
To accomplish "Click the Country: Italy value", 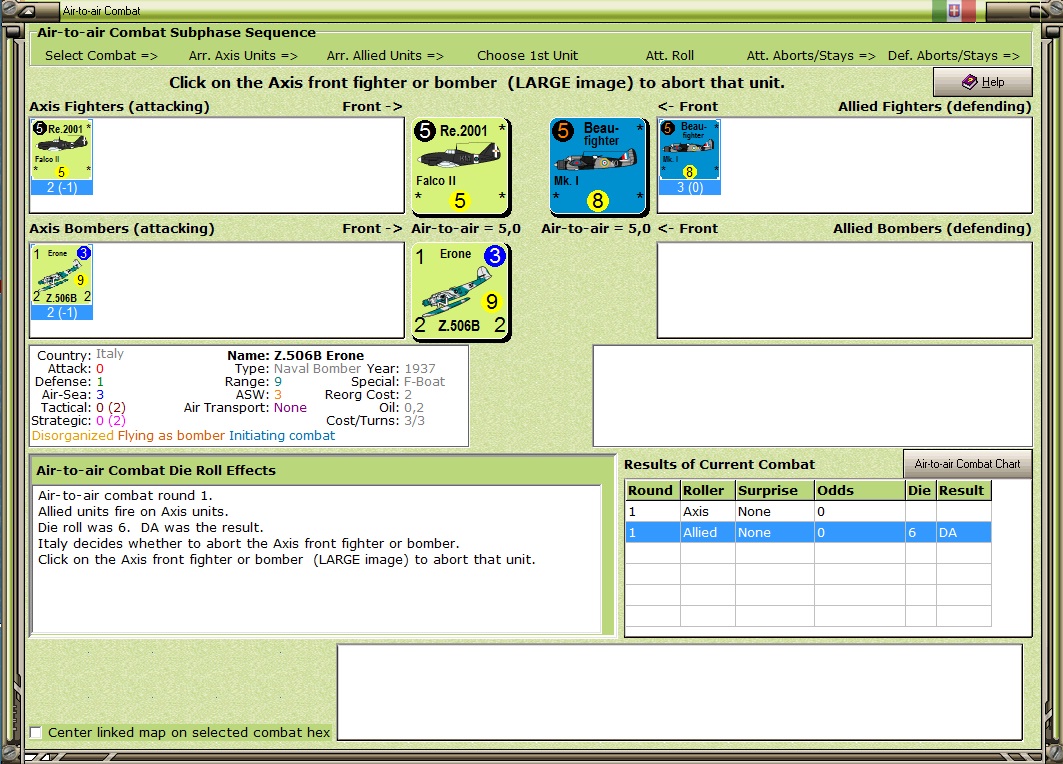I will [110, 354].
